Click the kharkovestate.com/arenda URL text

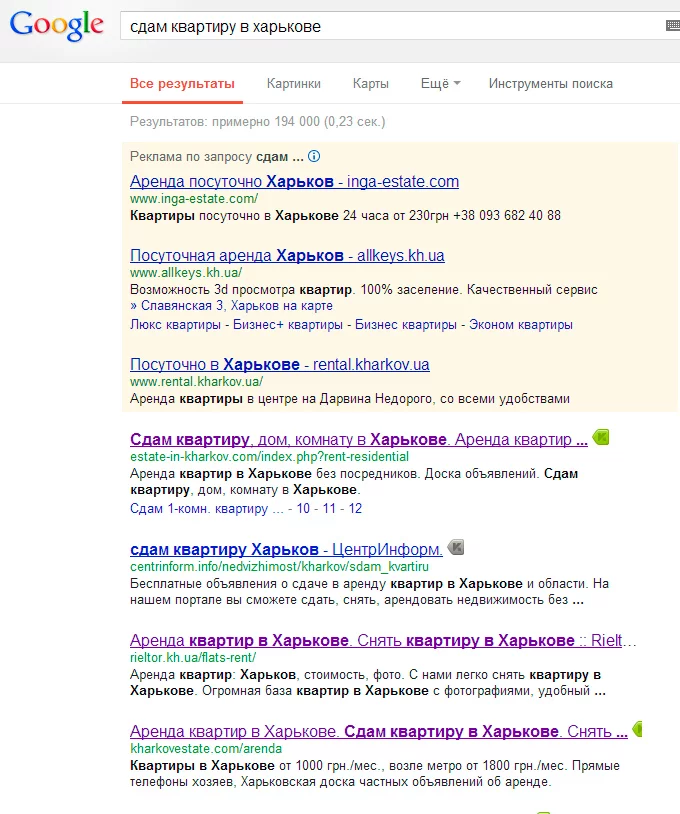tap(206, 749)
